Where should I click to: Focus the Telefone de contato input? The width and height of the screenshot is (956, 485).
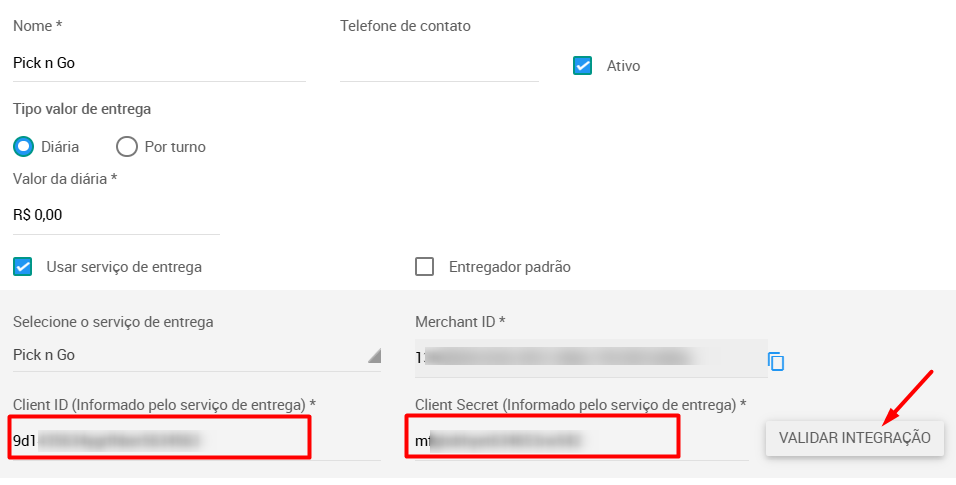(439, 63)
